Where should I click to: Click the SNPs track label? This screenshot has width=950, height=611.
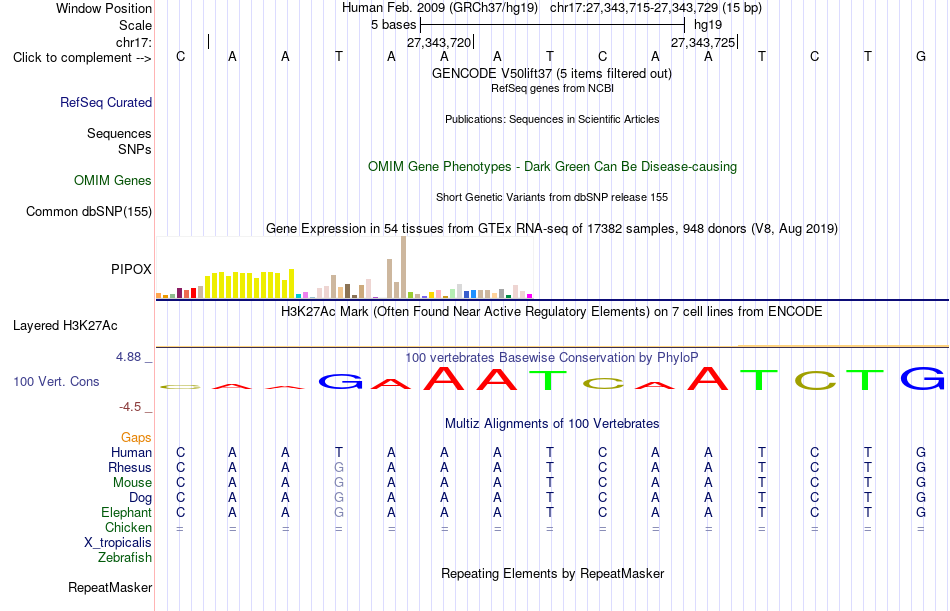[135, 149]
